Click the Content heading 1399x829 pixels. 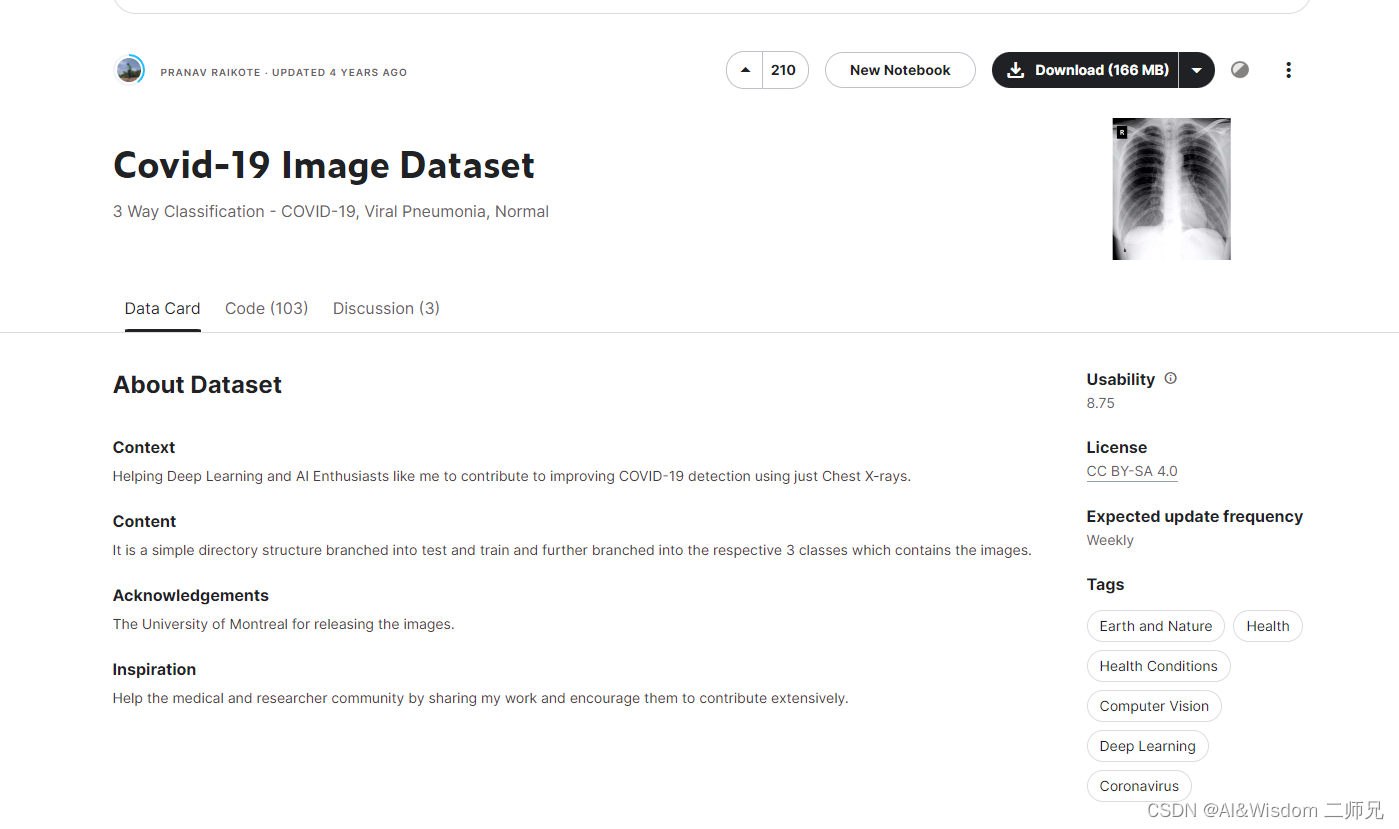[144, 521]
